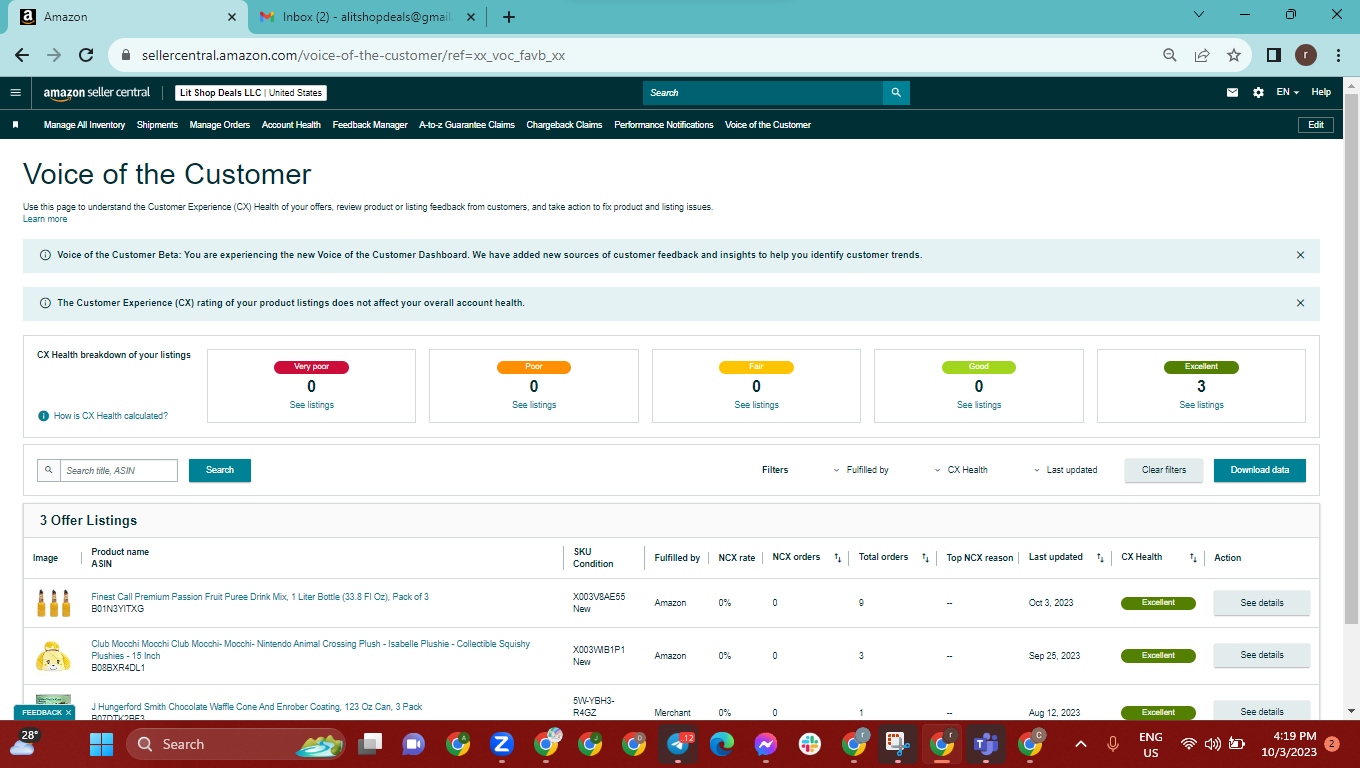
Task: Open Performance Notifications
Action: pos(664,125)
